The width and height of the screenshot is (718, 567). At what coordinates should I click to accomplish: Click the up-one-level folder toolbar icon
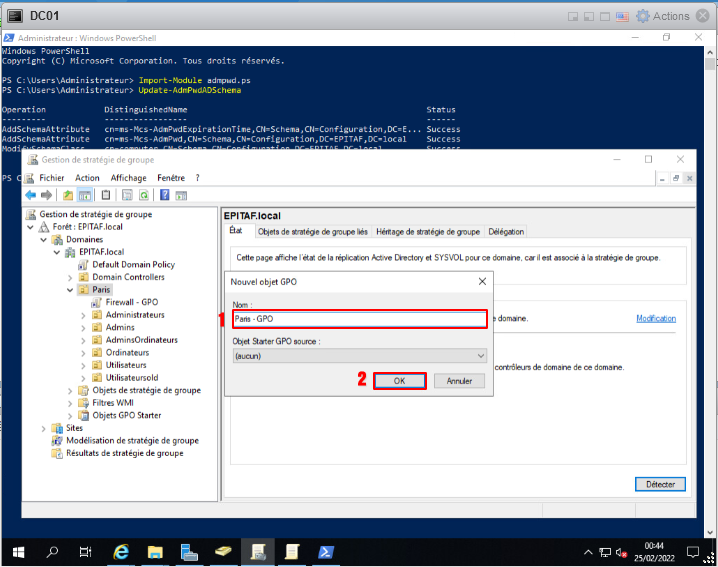tap(68, 195)
